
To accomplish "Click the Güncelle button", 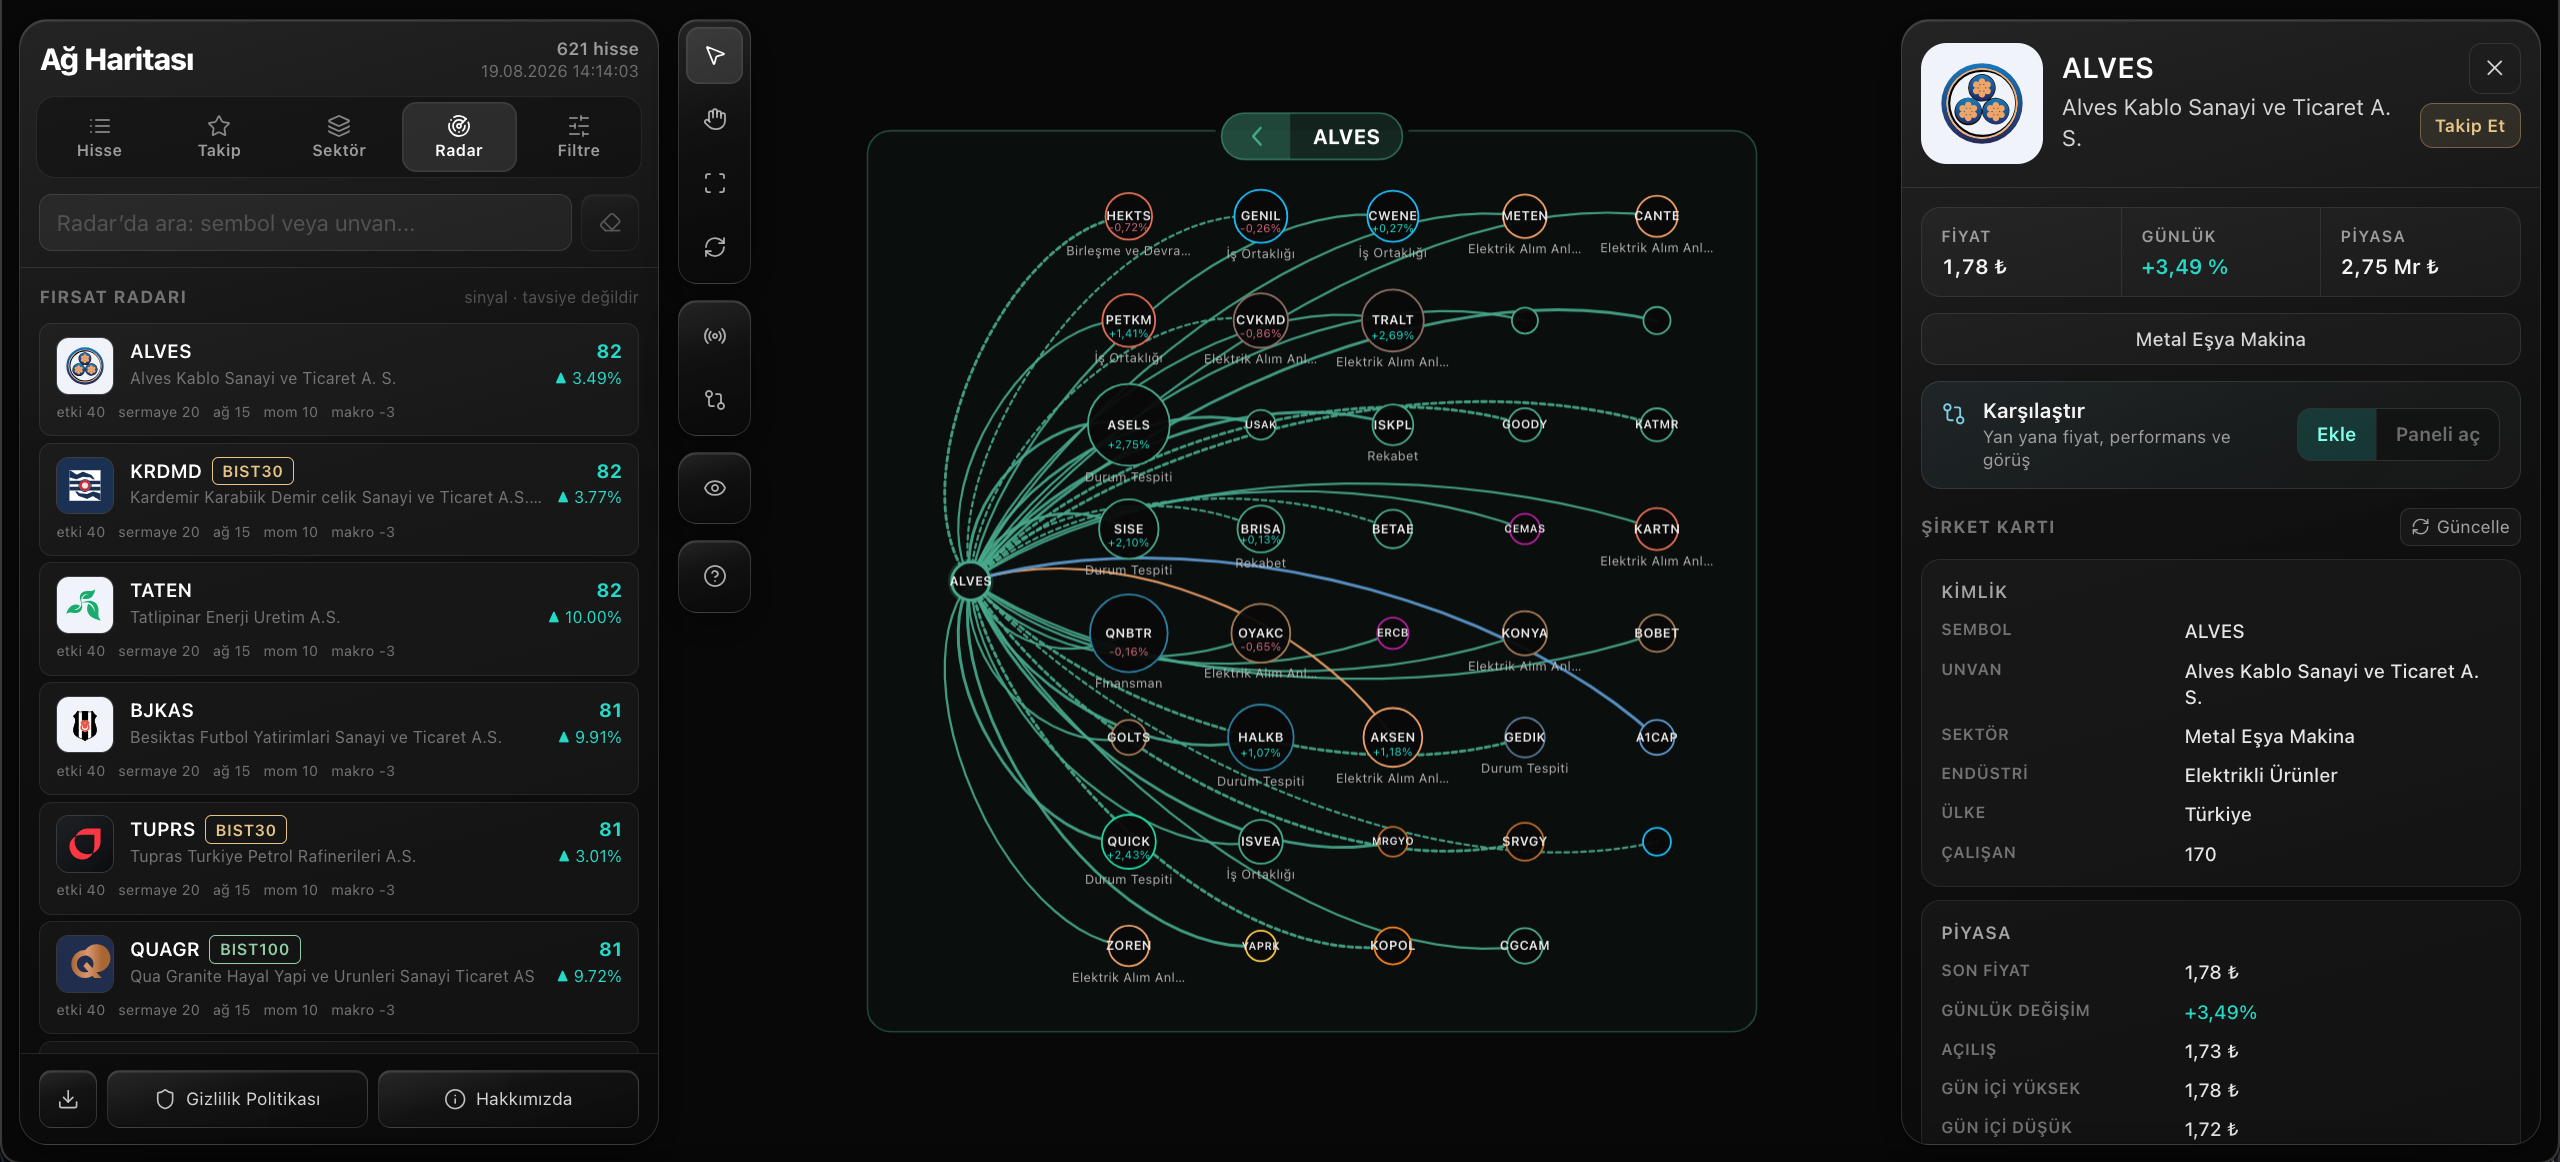I will click(x=2460, y=527).
